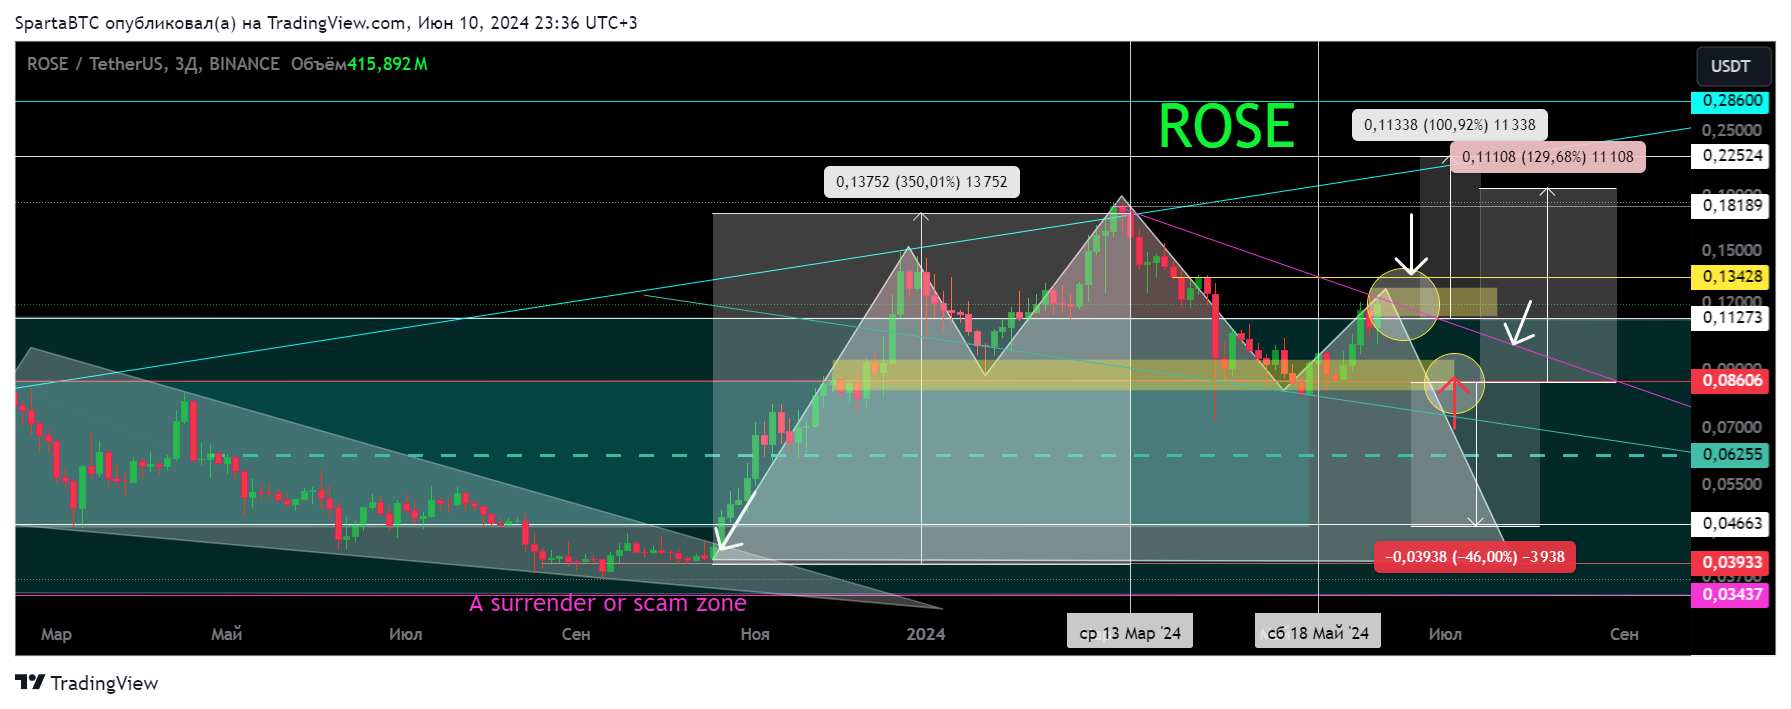
Task: Click the 100,92% measurement label
Action: (1450, 125)
